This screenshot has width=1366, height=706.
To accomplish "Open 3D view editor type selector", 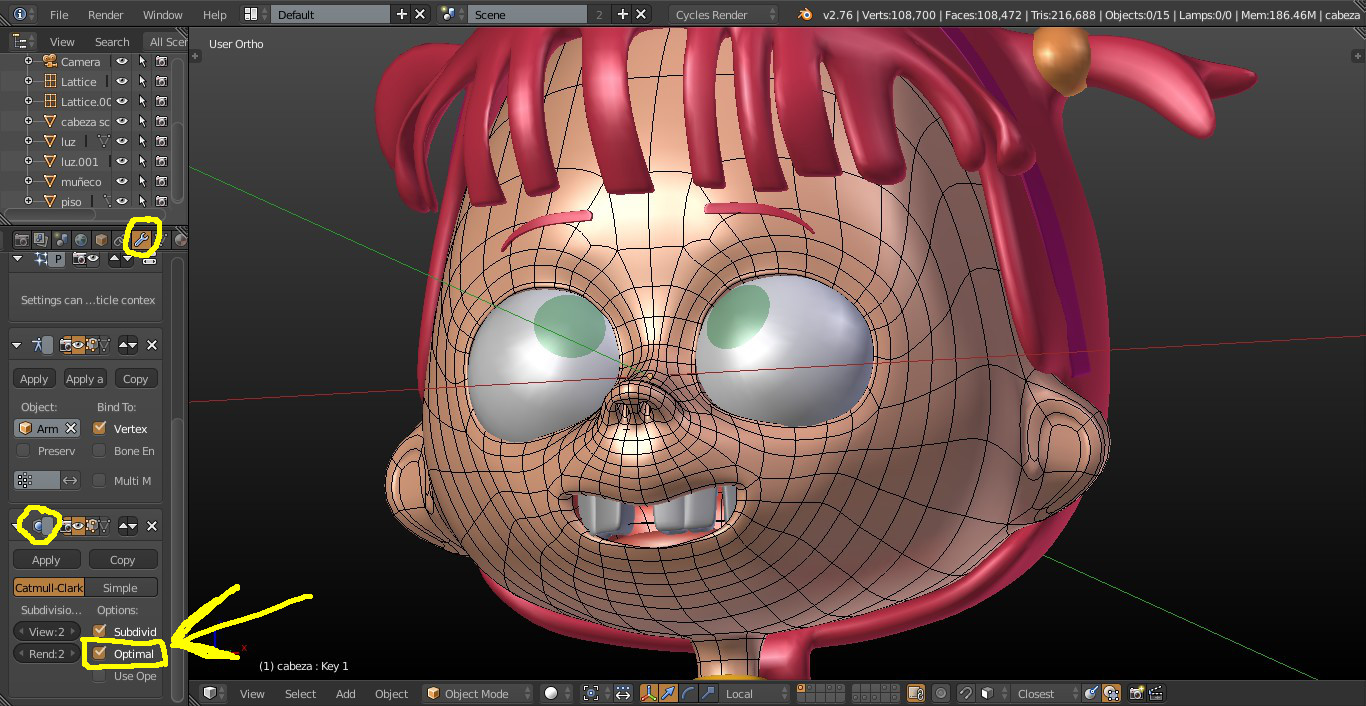I will click(213, 693).
